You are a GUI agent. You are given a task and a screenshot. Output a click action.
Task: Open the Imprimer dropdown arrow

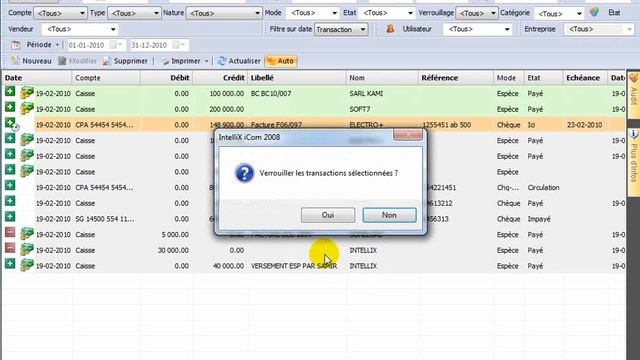(x=207, y=61)
